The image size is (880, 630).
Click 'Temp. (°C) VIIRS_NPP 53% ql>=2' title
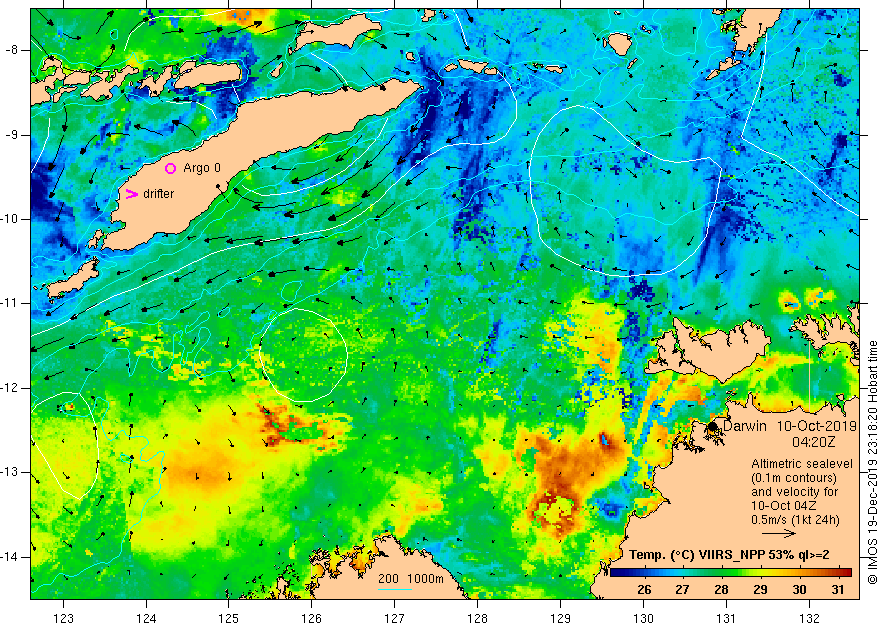point(729,555)
